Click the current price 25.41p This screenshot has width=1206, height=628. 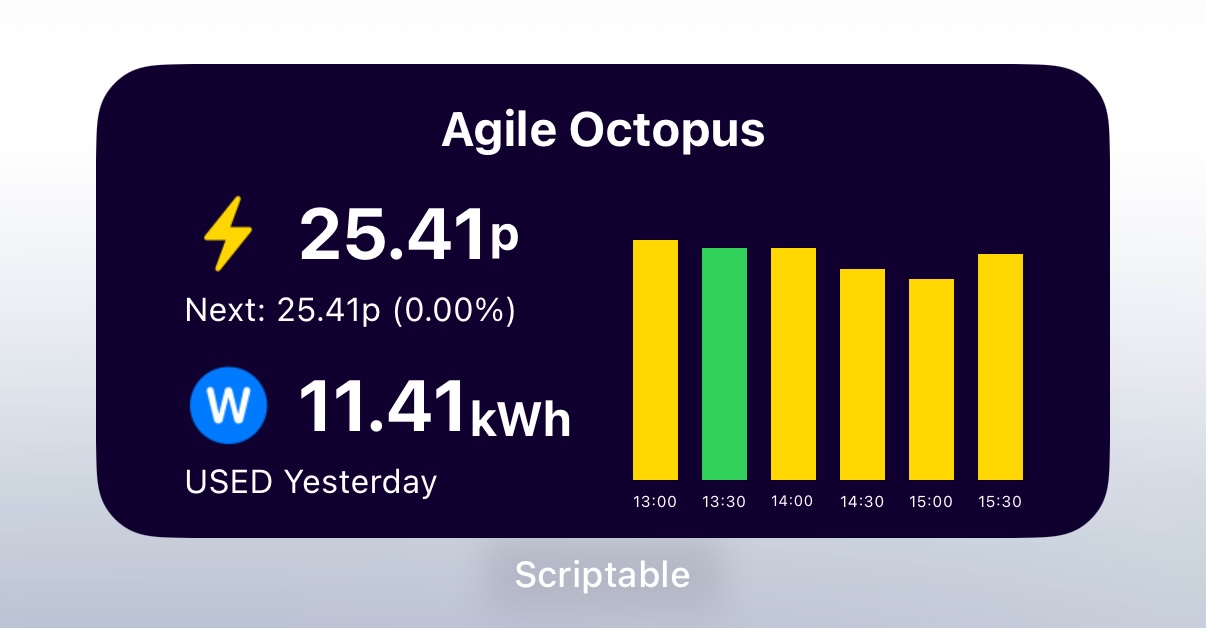pyautogui.click(x=409, y=235)
